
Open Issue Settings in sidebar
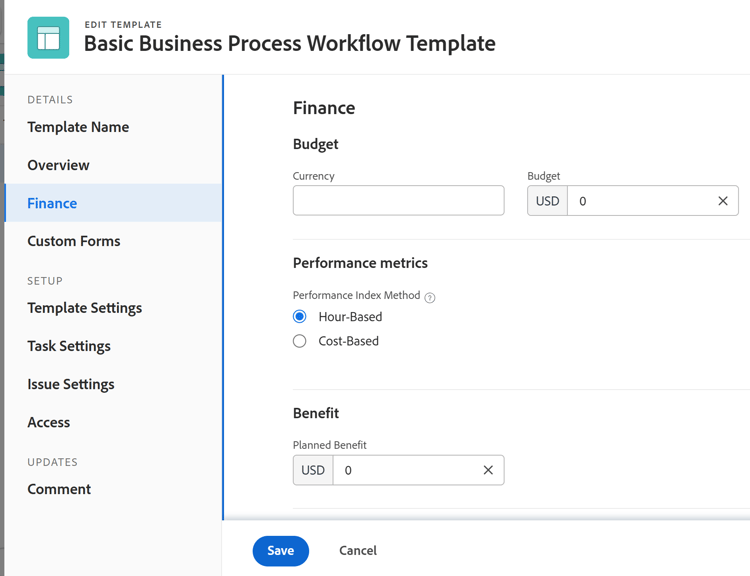[x=71, y=384]
